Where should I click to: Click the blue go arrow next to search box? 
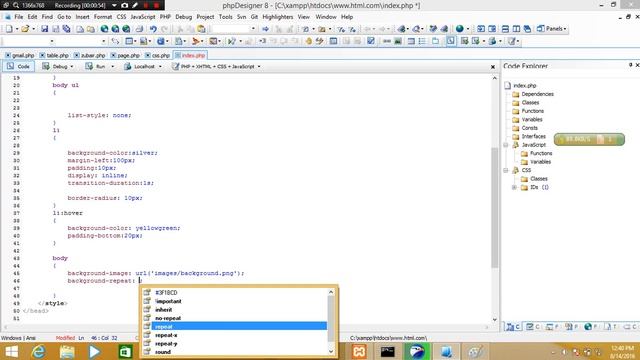point(265,29)
